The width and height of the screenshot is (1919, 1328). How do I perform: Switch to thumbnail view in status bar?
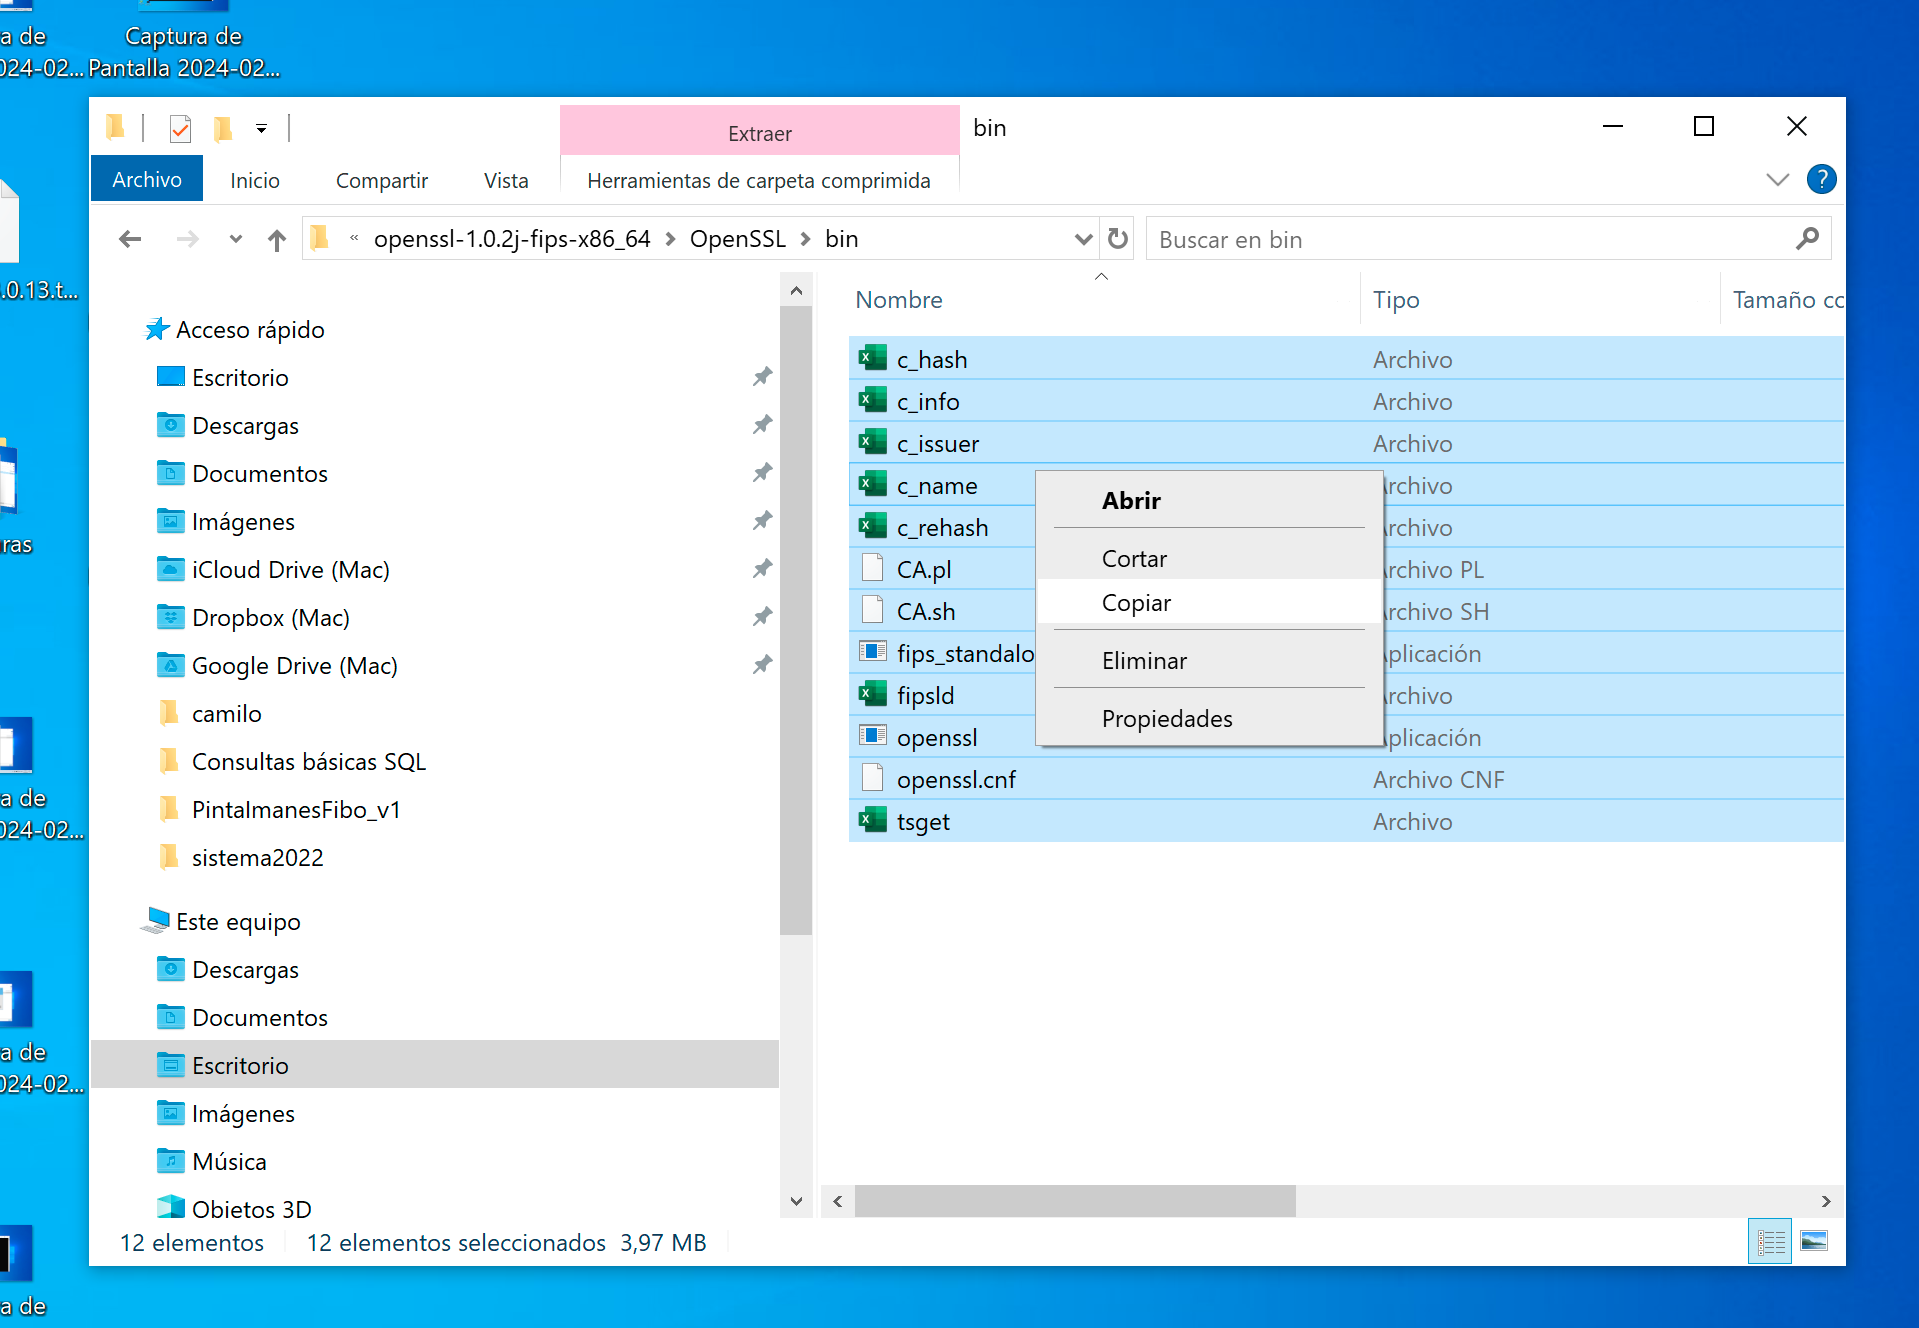click(x=1812, y=1241)
